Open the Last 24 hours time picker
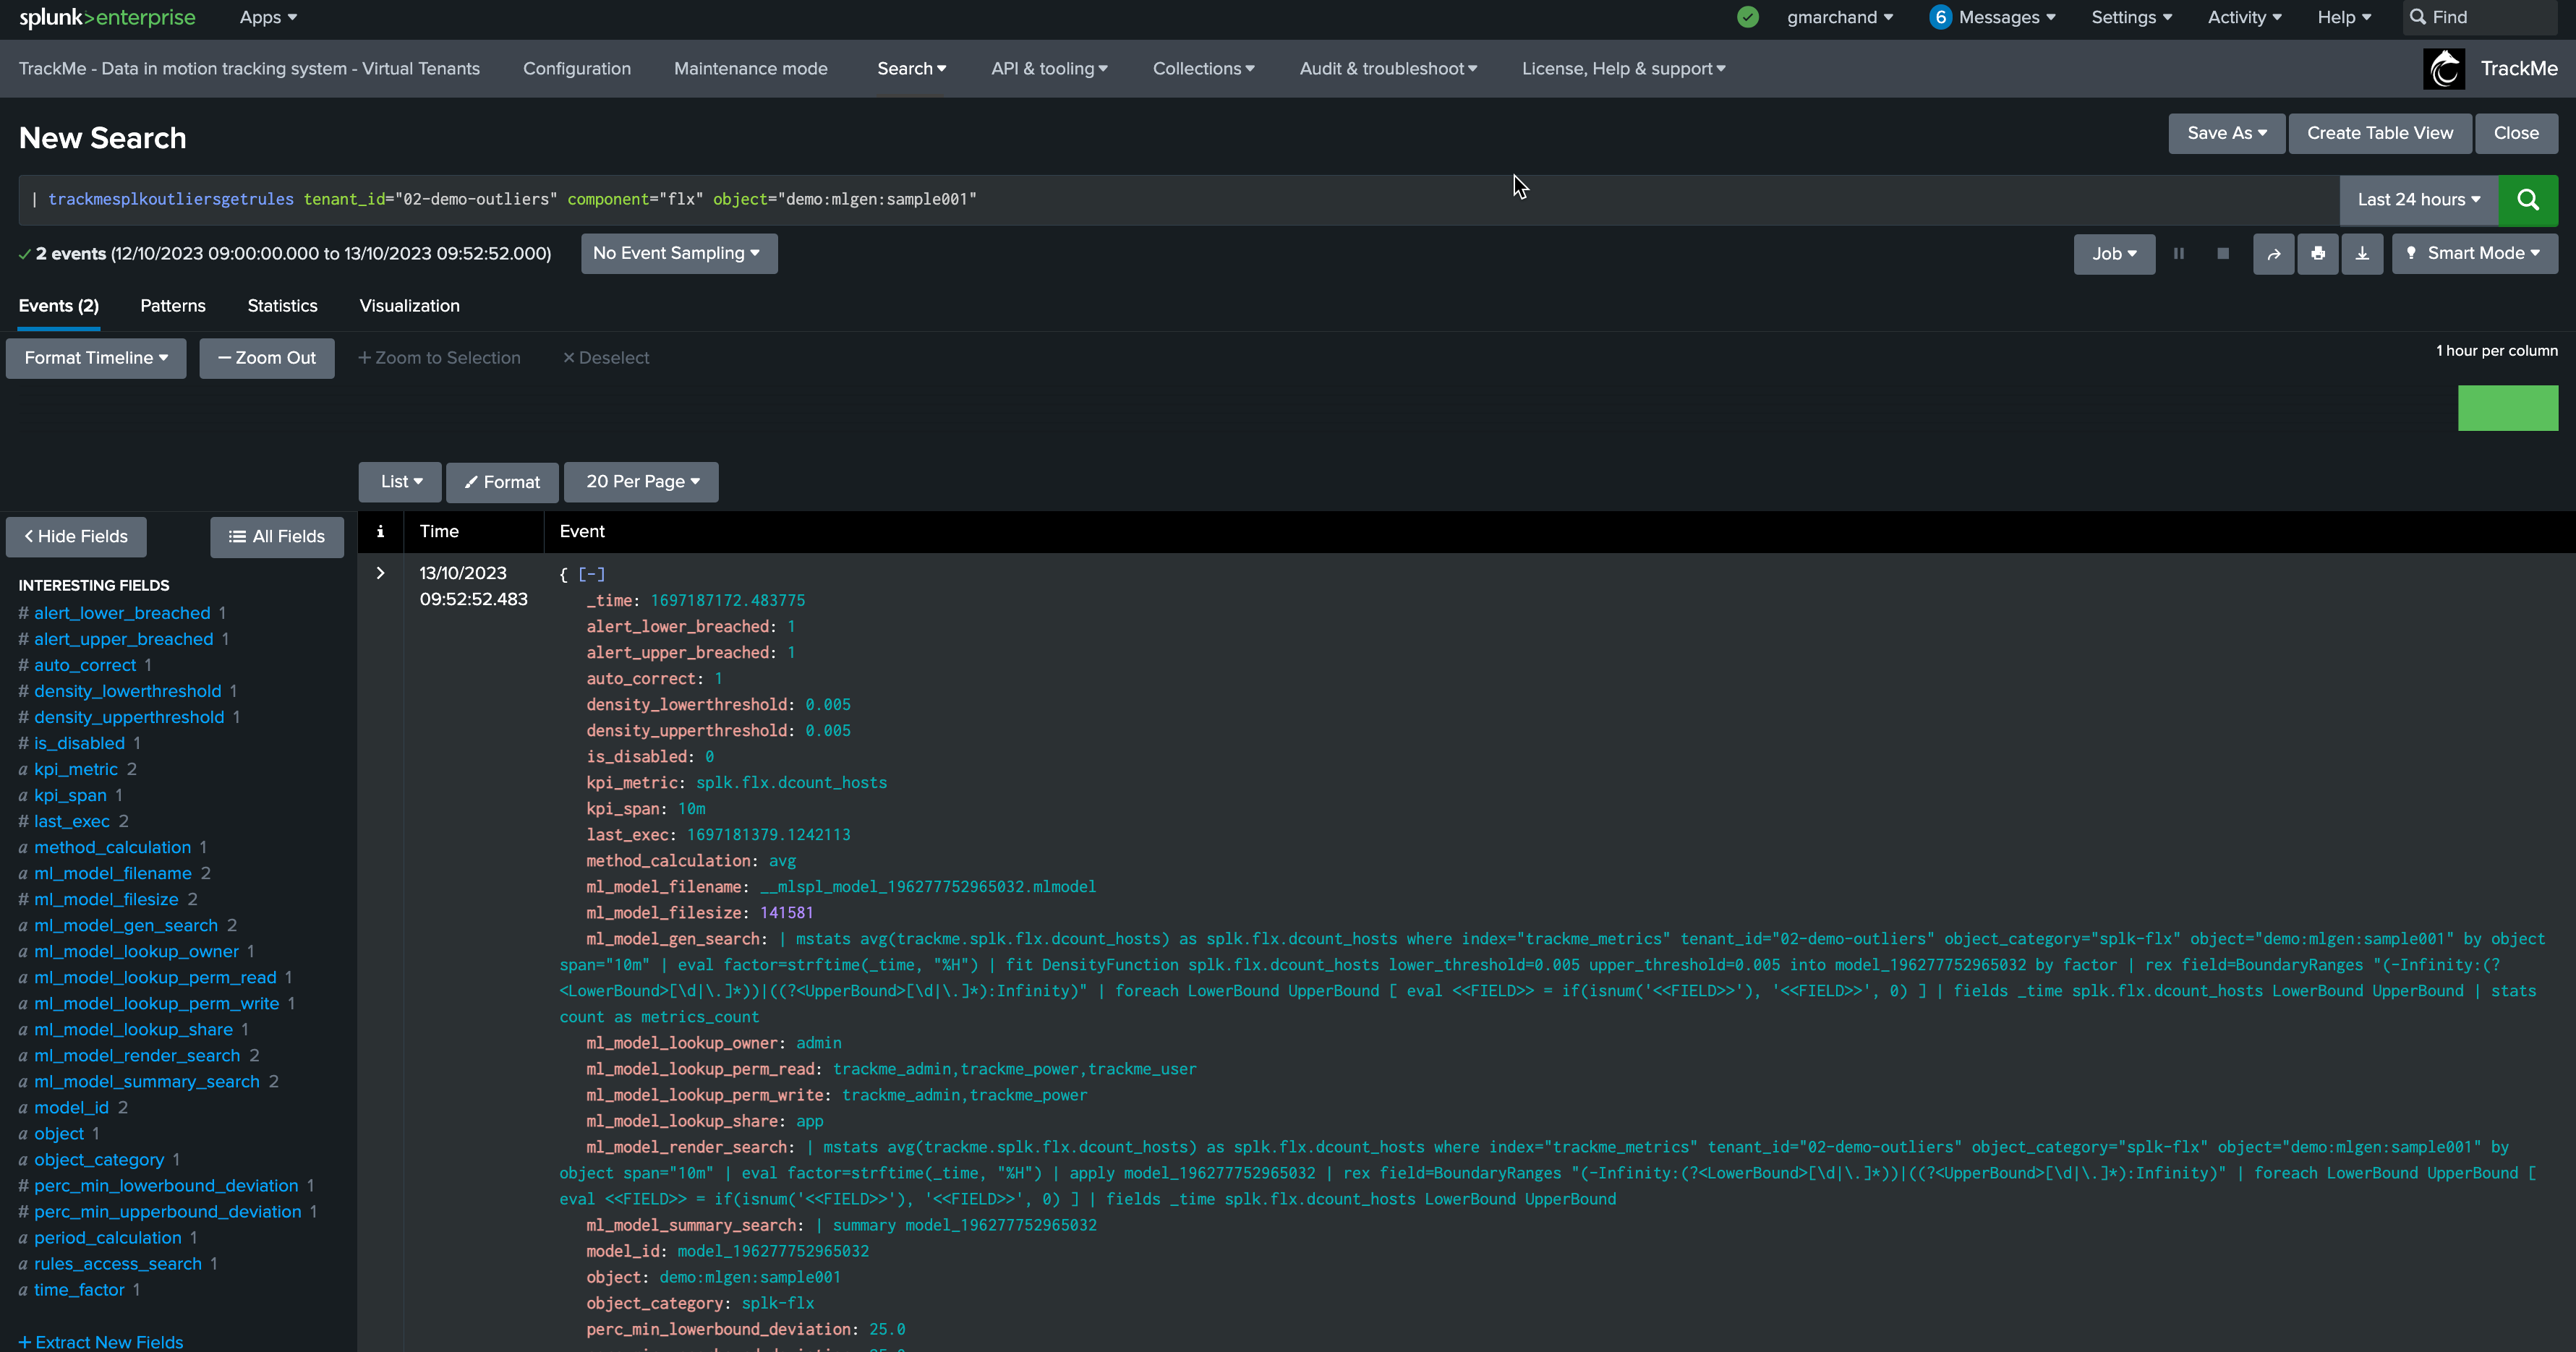 2418,200
